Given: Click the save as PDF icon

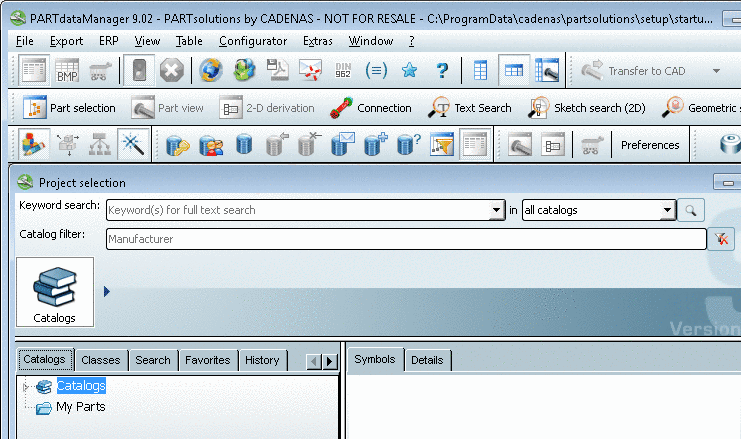Looking at the screenshot, I should tap(277, 71).
